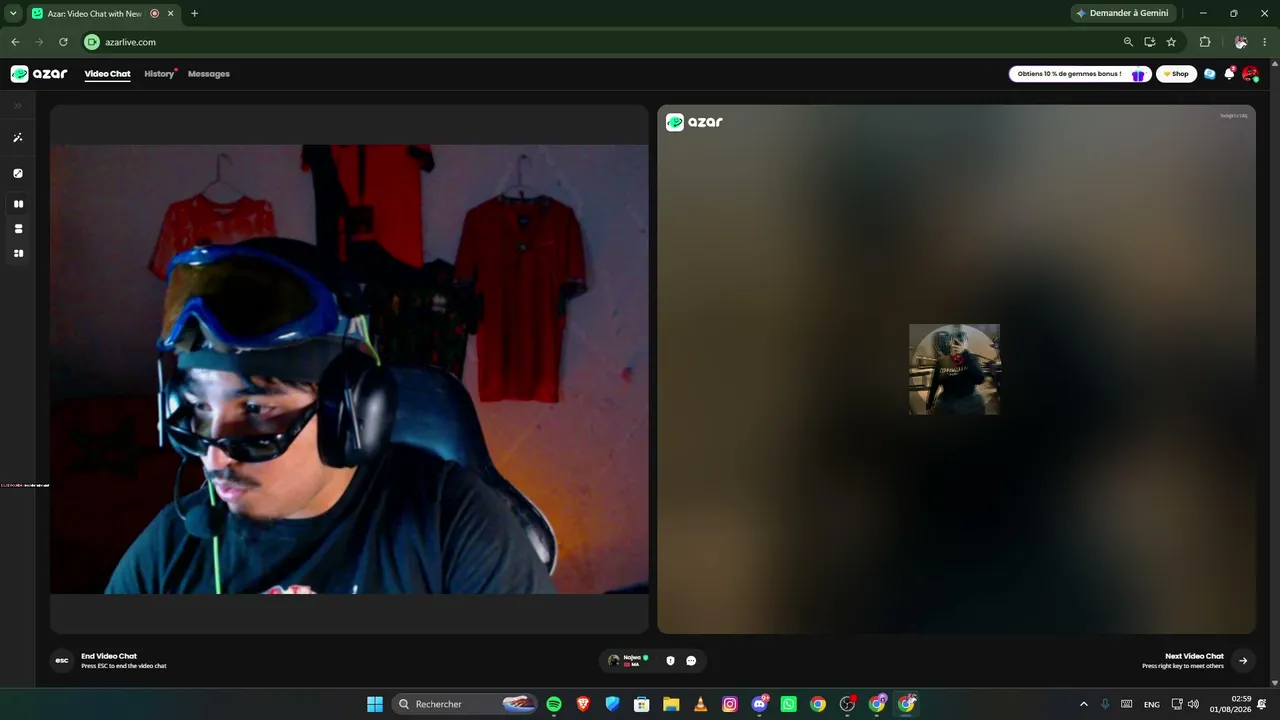Select the picture-in-picture video layout
This screenshot has width=1280, height=720.
18,254
